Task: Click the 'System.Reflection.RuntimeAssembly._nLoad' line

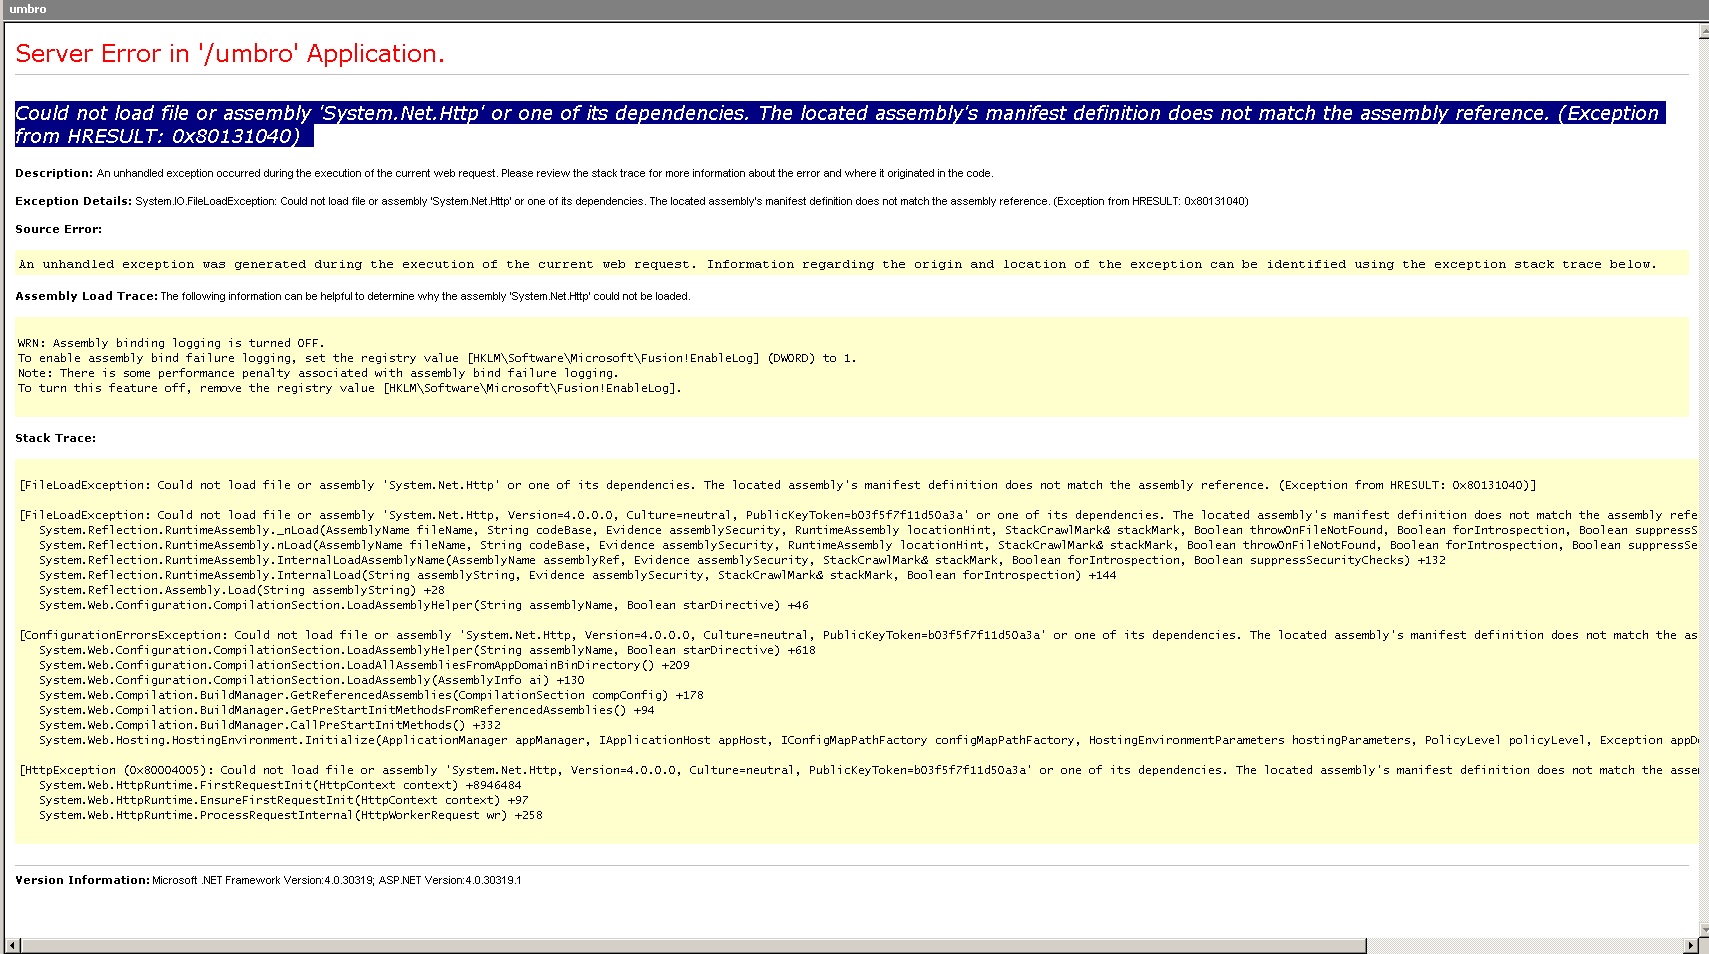Action: coord(868,530)
